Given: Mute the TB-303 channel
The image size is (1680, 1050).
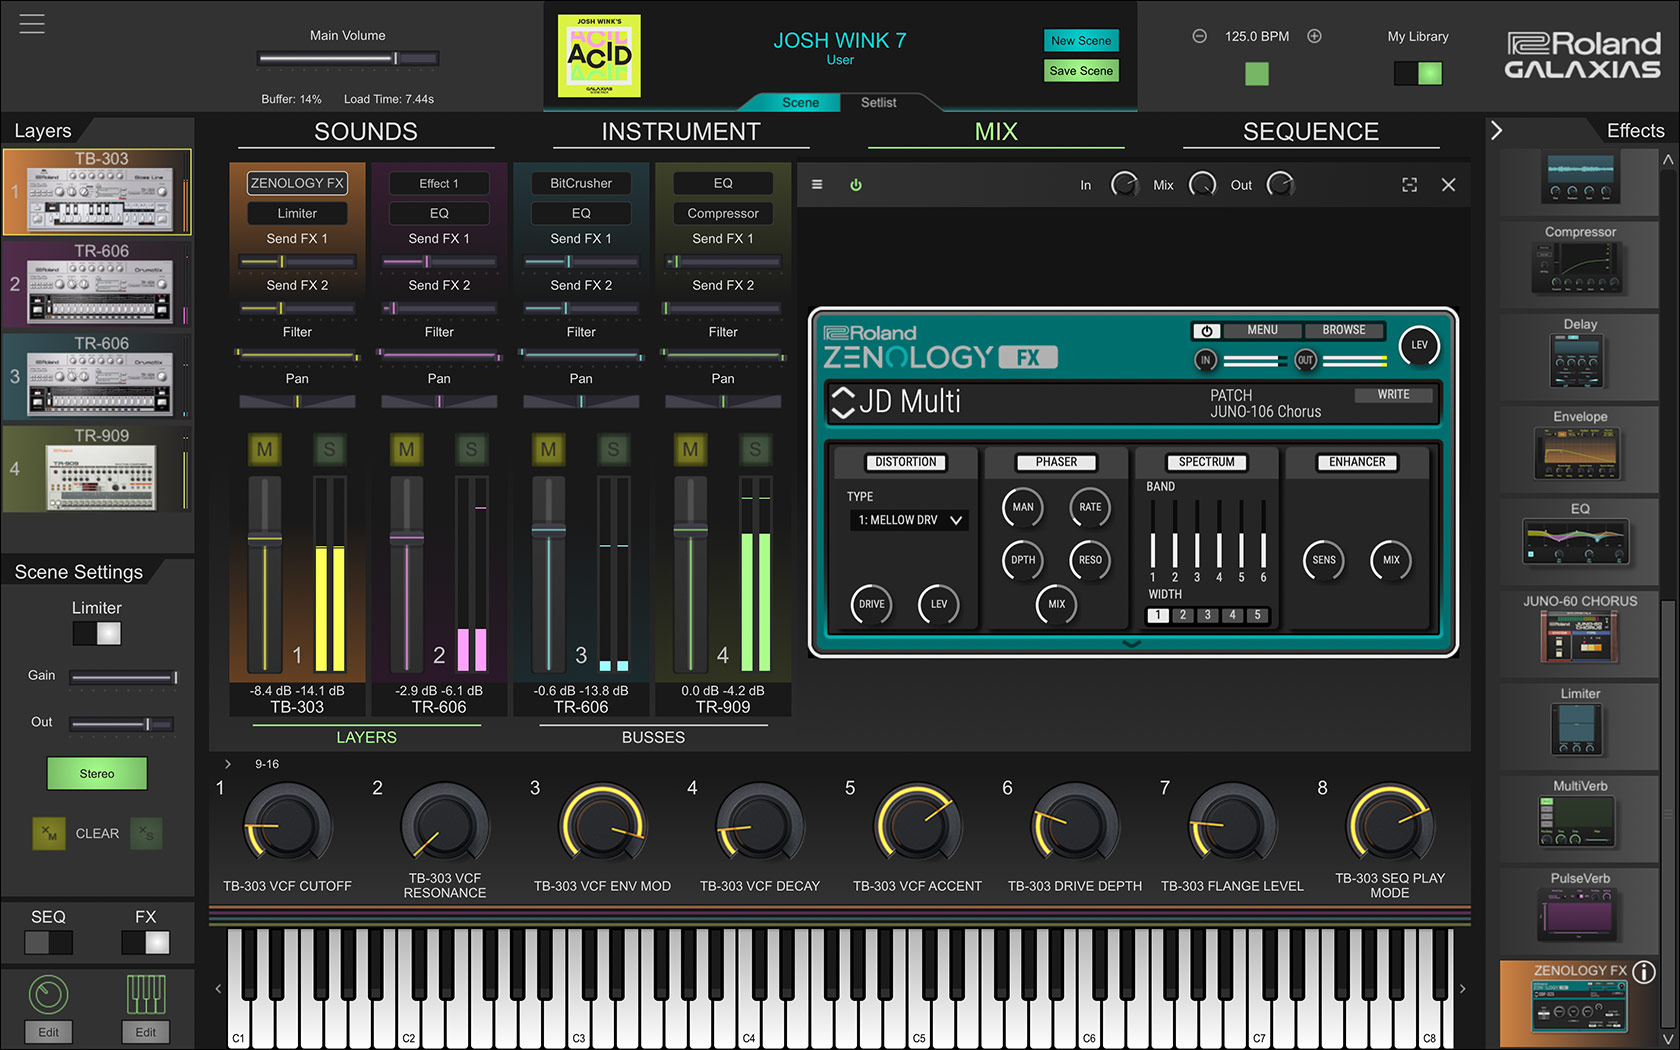Looking at the screenshot, I should (264, 449).
